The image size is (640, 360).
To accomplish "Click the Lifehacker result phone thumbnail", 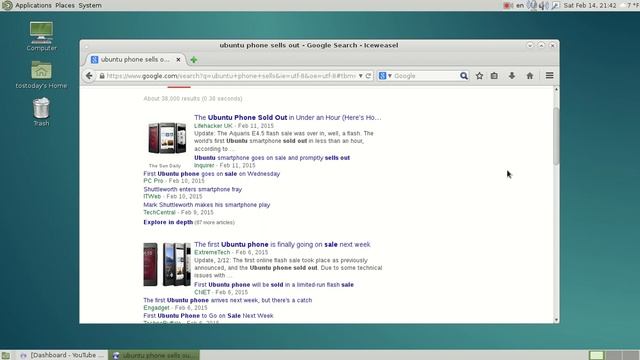I will (x=167, y=138).
